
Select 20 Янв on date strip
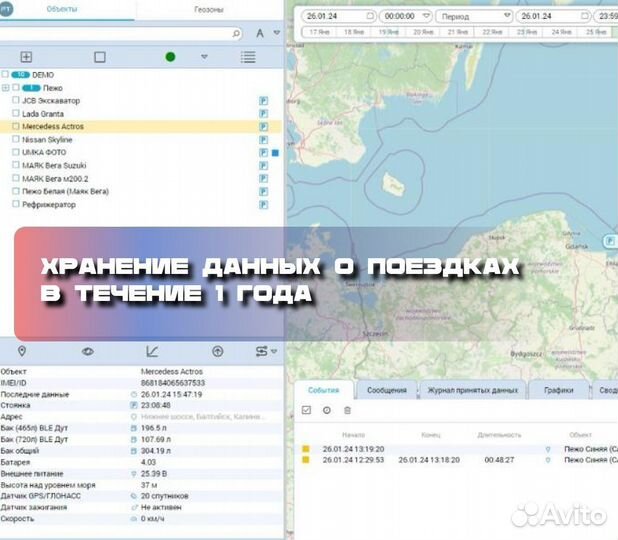pyautogui.click(x=423, y=32)
